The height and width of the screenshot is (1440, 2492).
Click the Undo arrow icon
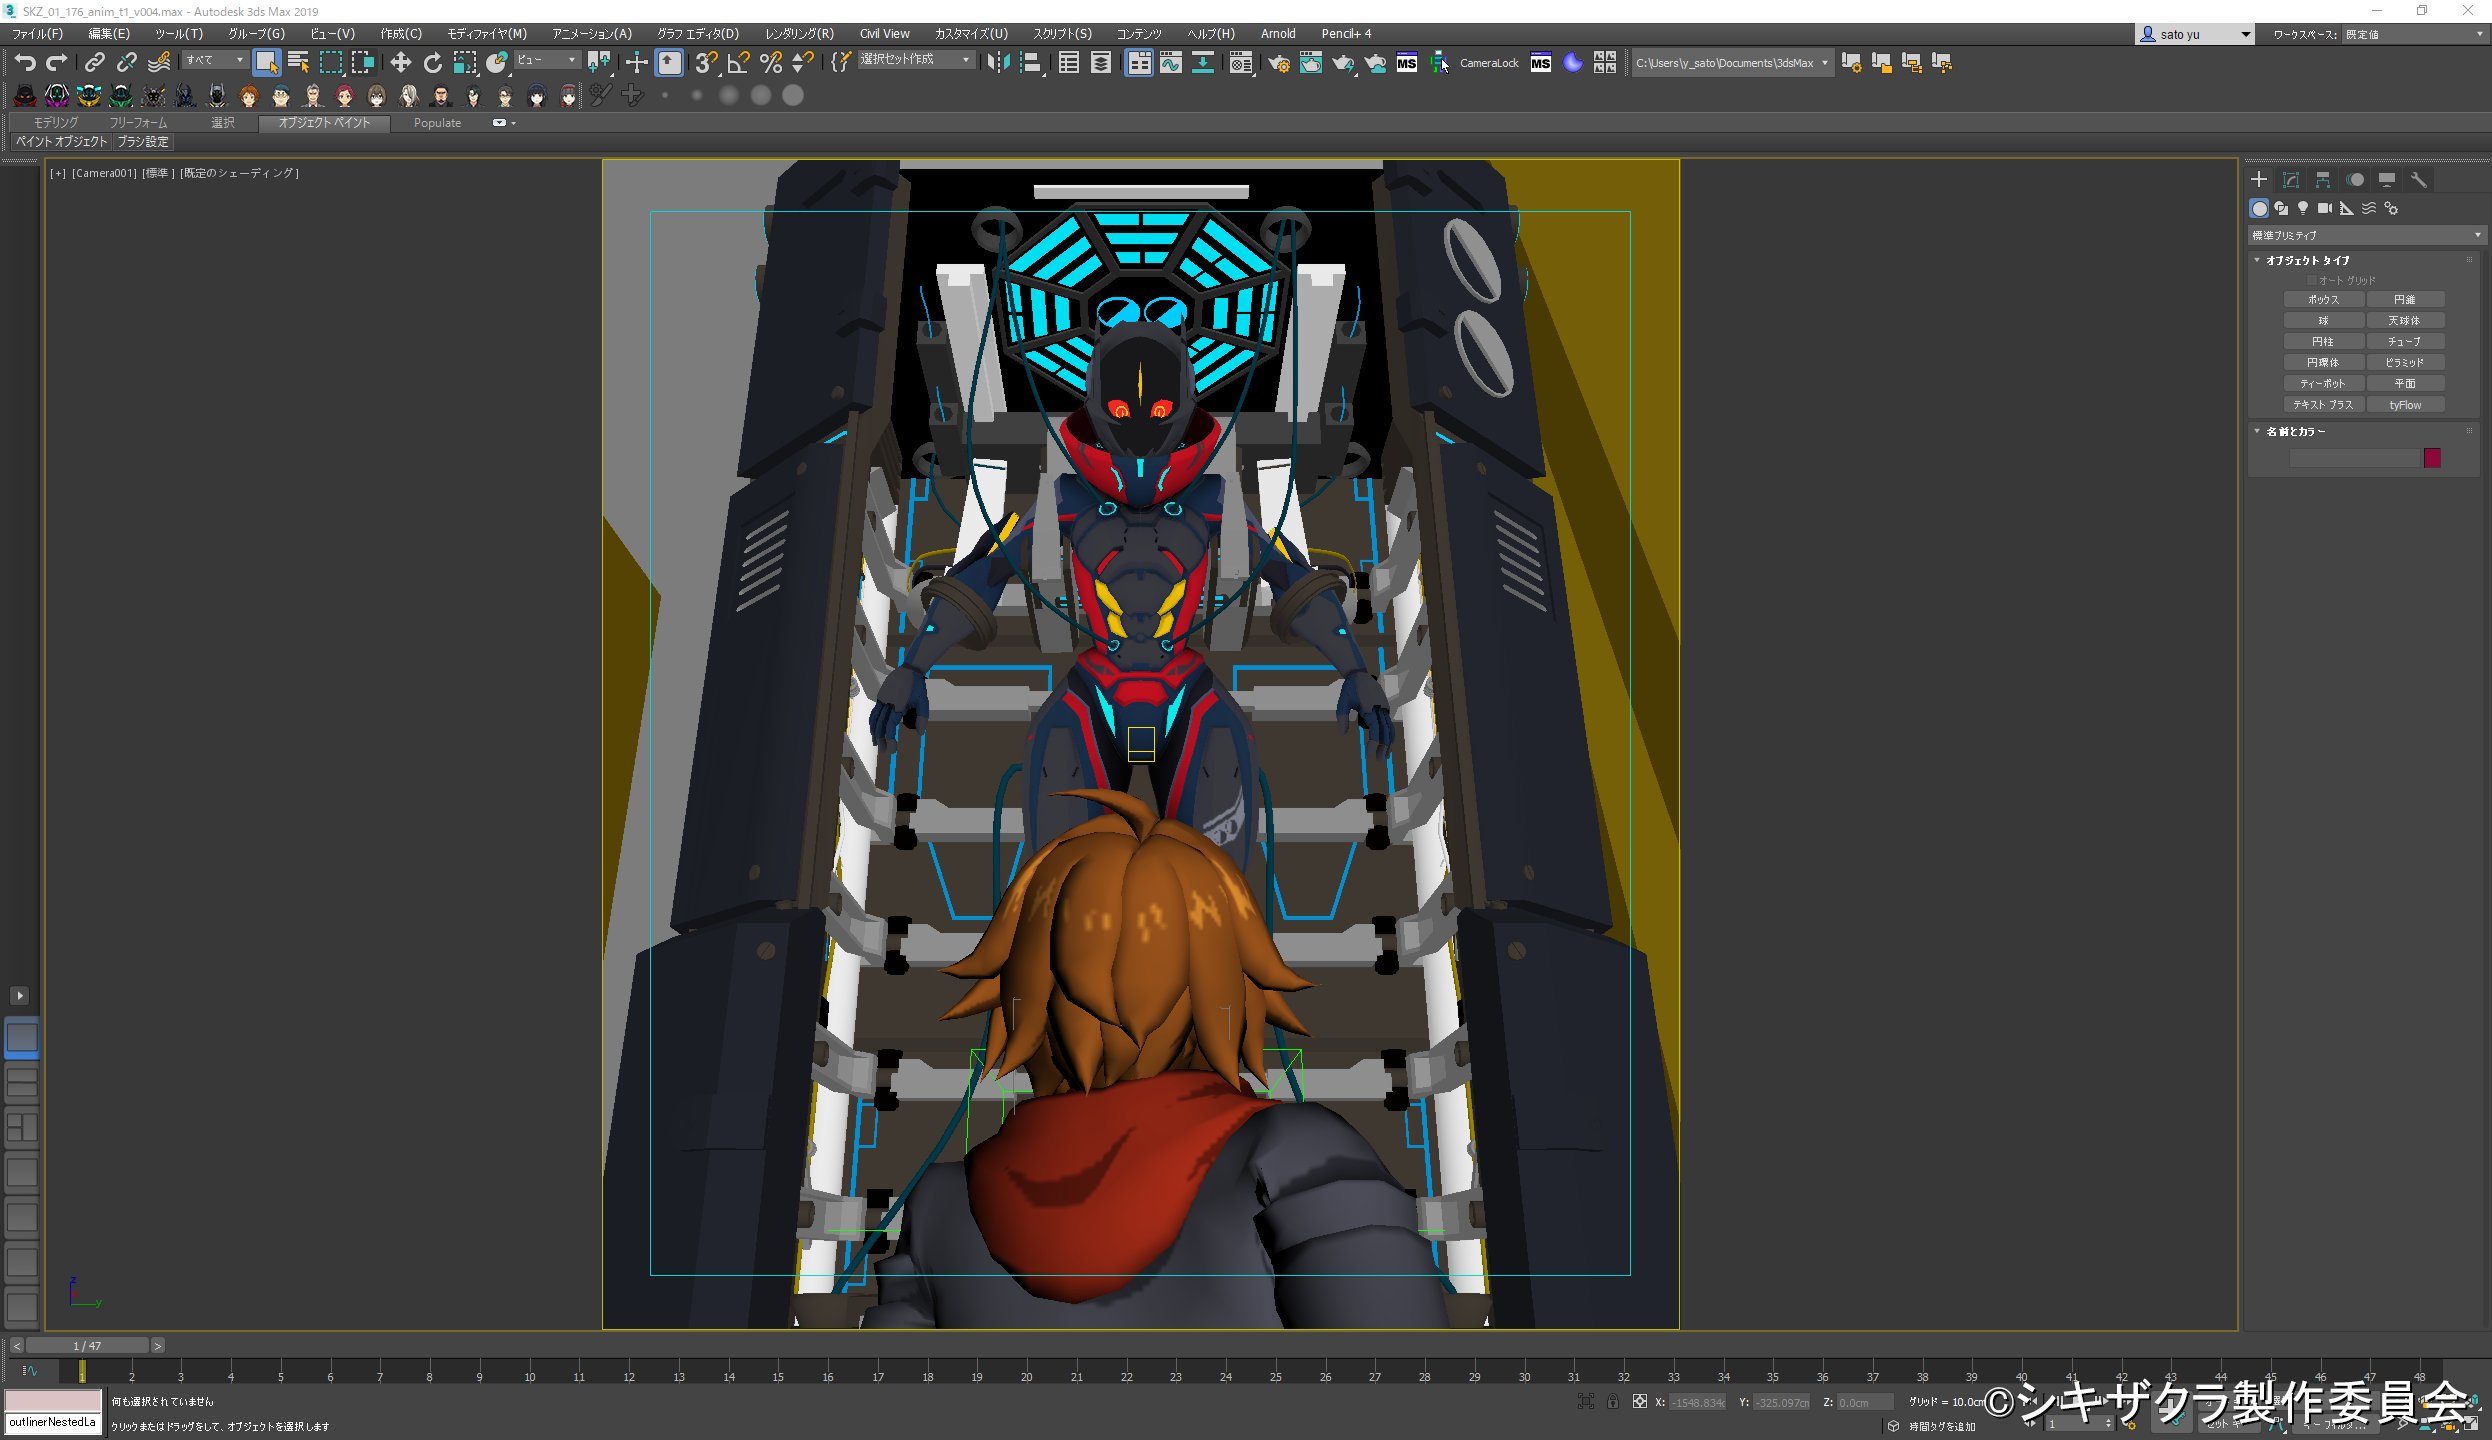(x=25, y=63)
